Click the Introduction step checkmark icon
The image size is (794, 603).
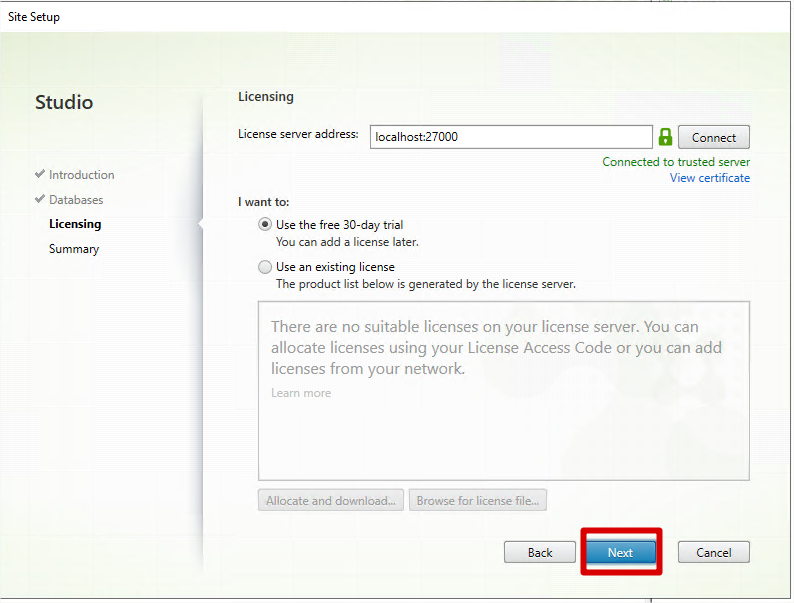[x=40, y=174]
